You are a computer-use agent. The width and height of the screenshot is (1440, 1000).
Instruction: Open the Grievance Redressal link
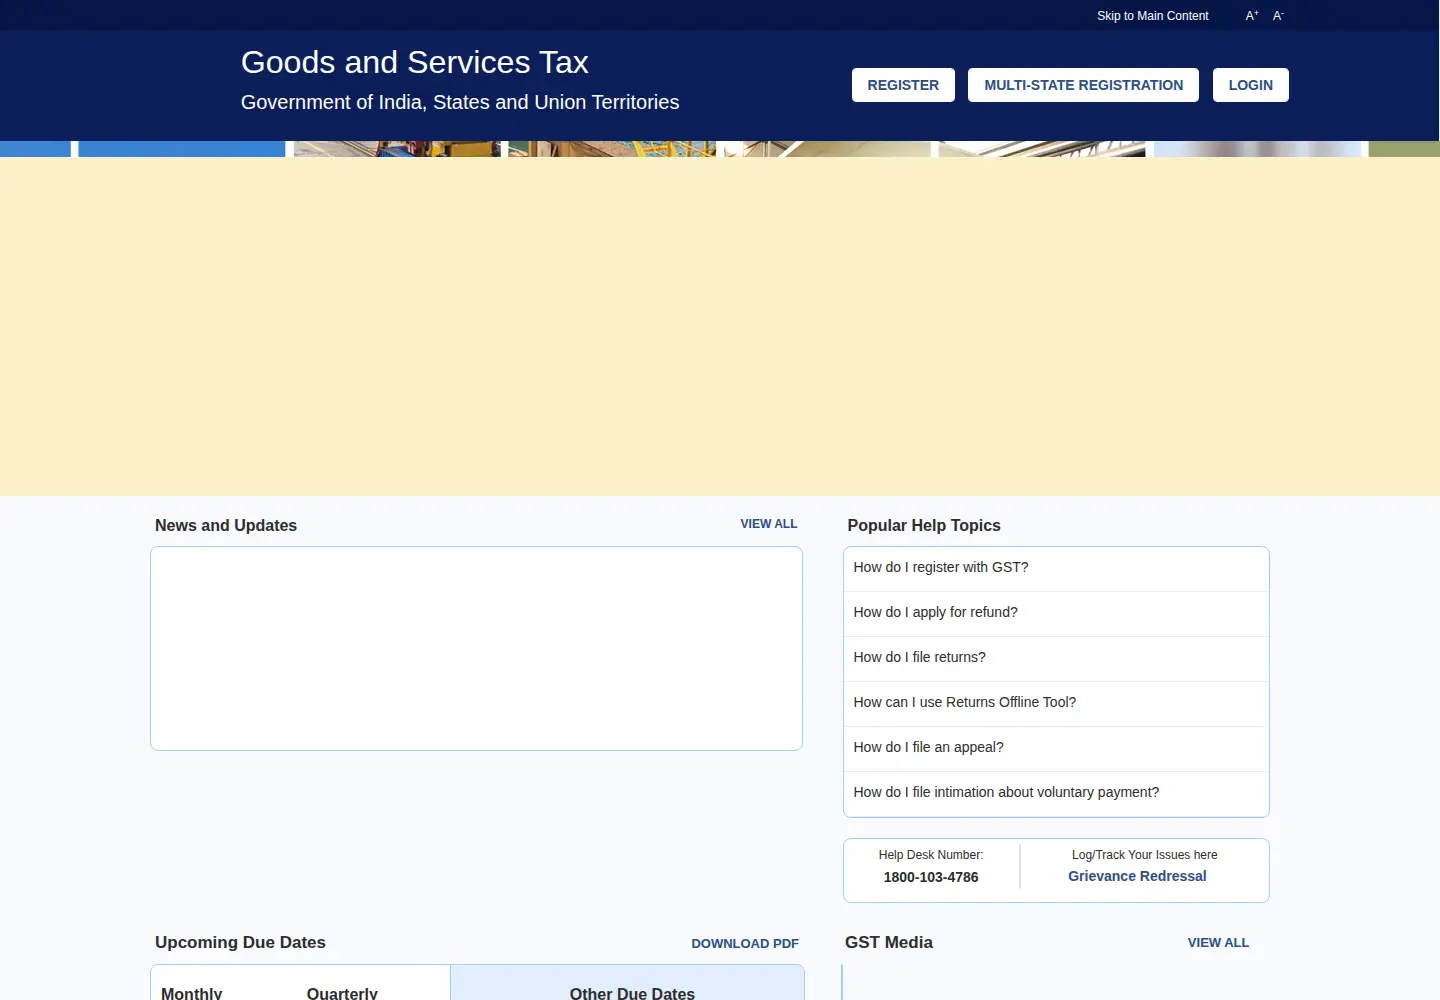click(x=1137, y=876)
